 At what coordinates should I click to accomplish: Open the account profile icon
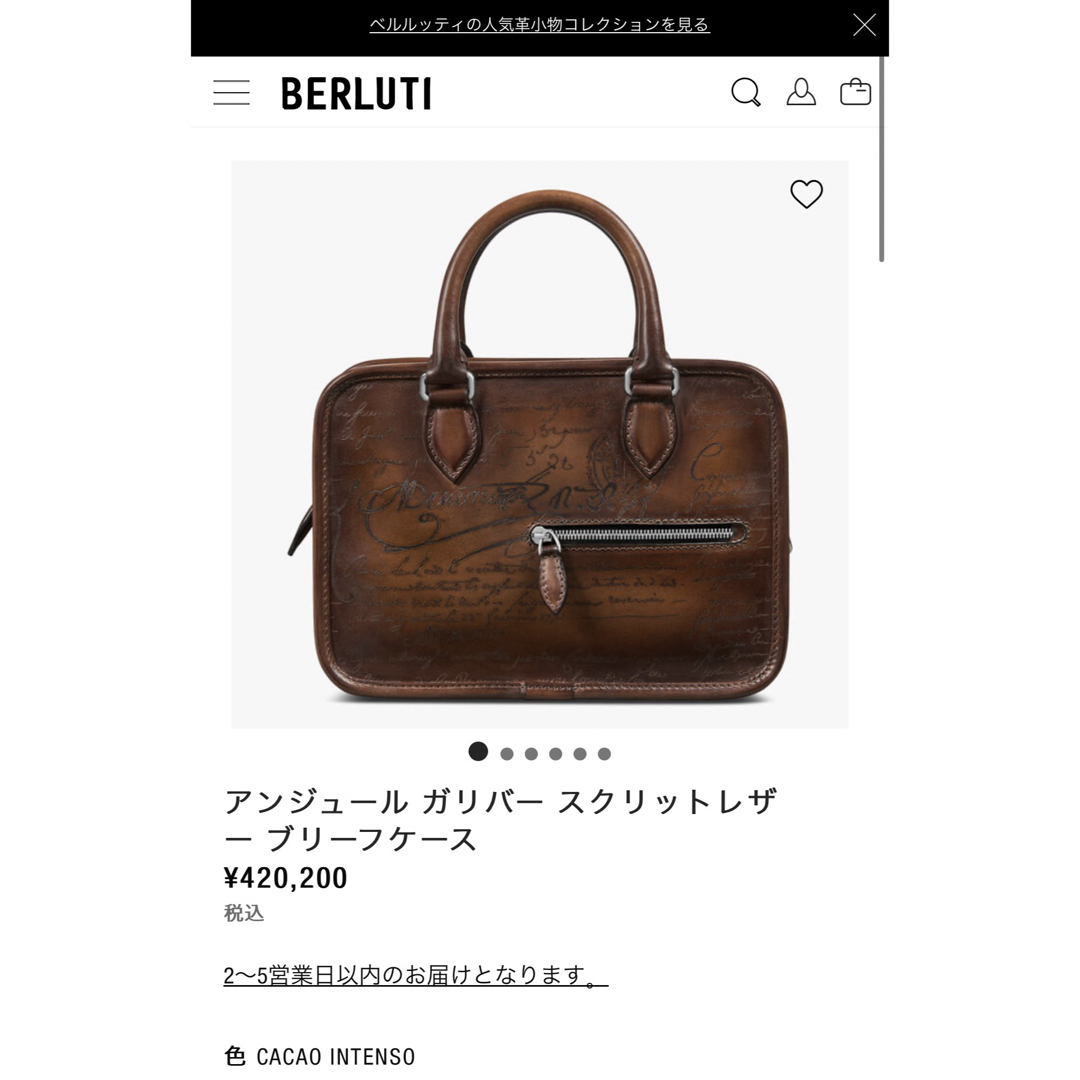pos(801,92)
